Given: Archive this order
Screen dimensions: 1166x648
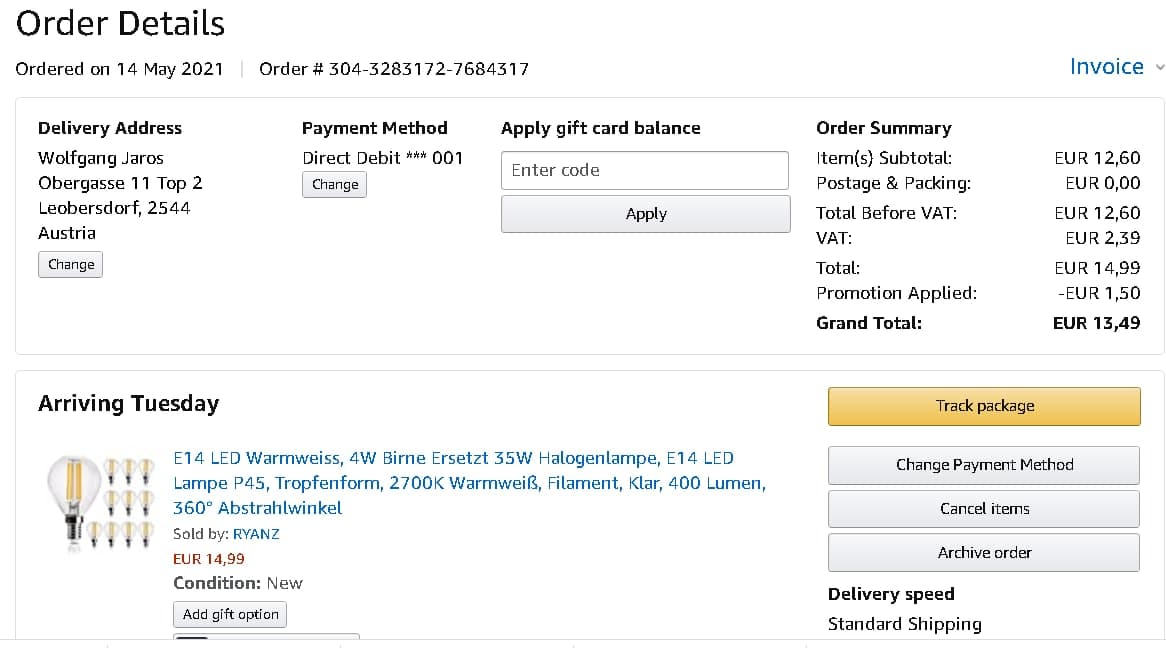Looking at the screenshot, I should click(x=984, y=553).
